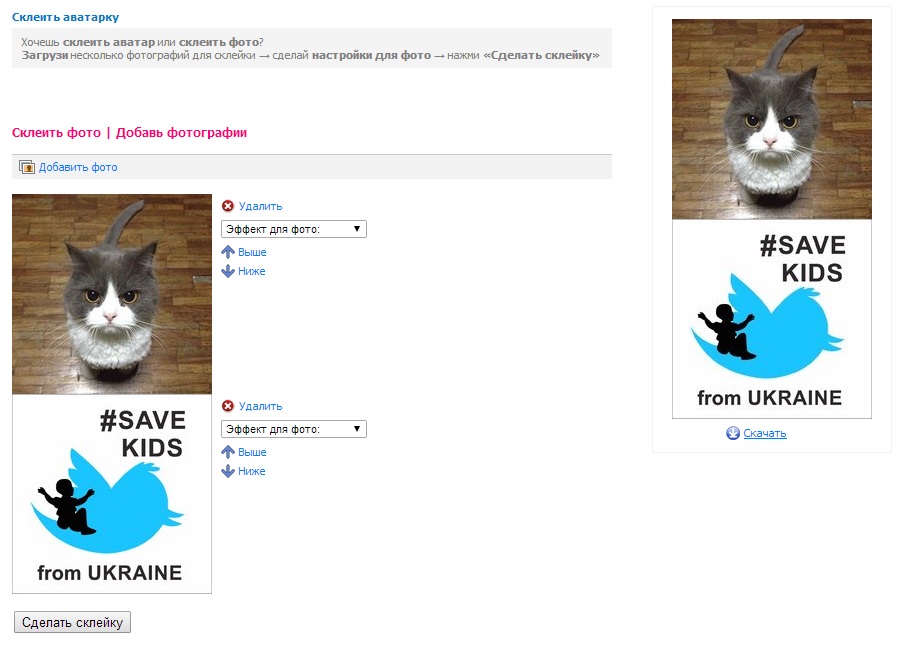The width and height of the screenshot is (903, 652).
Task: Click Выше link beside the Save Kids image
Action: click(252, 452)
